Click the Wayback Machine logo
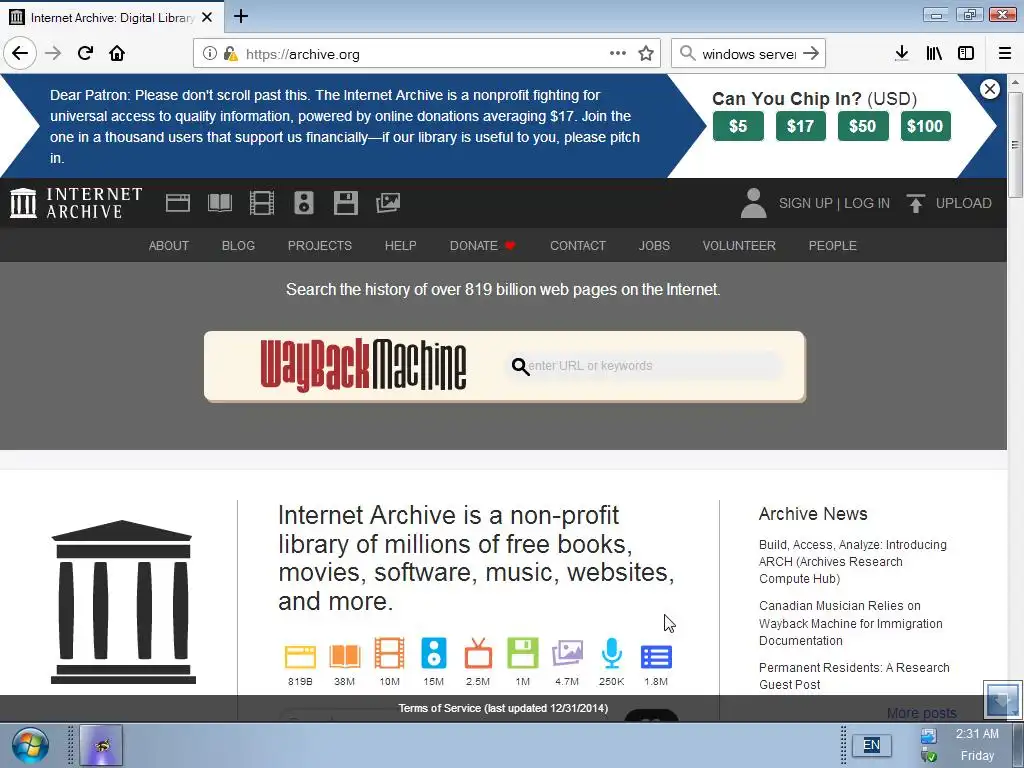1024x768 pixels. coord(363,366)
